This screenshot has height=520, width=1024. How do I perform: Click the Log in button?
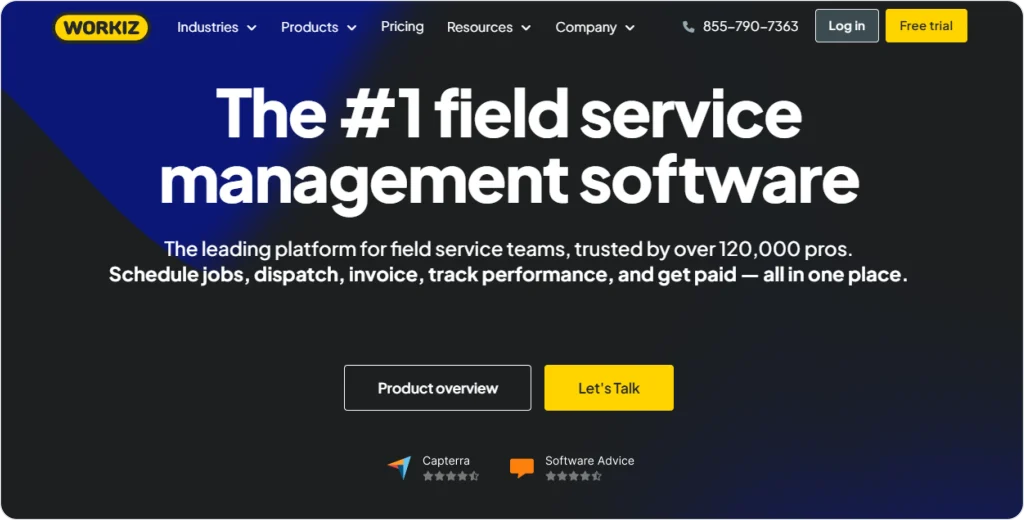[x=846, y=26]
